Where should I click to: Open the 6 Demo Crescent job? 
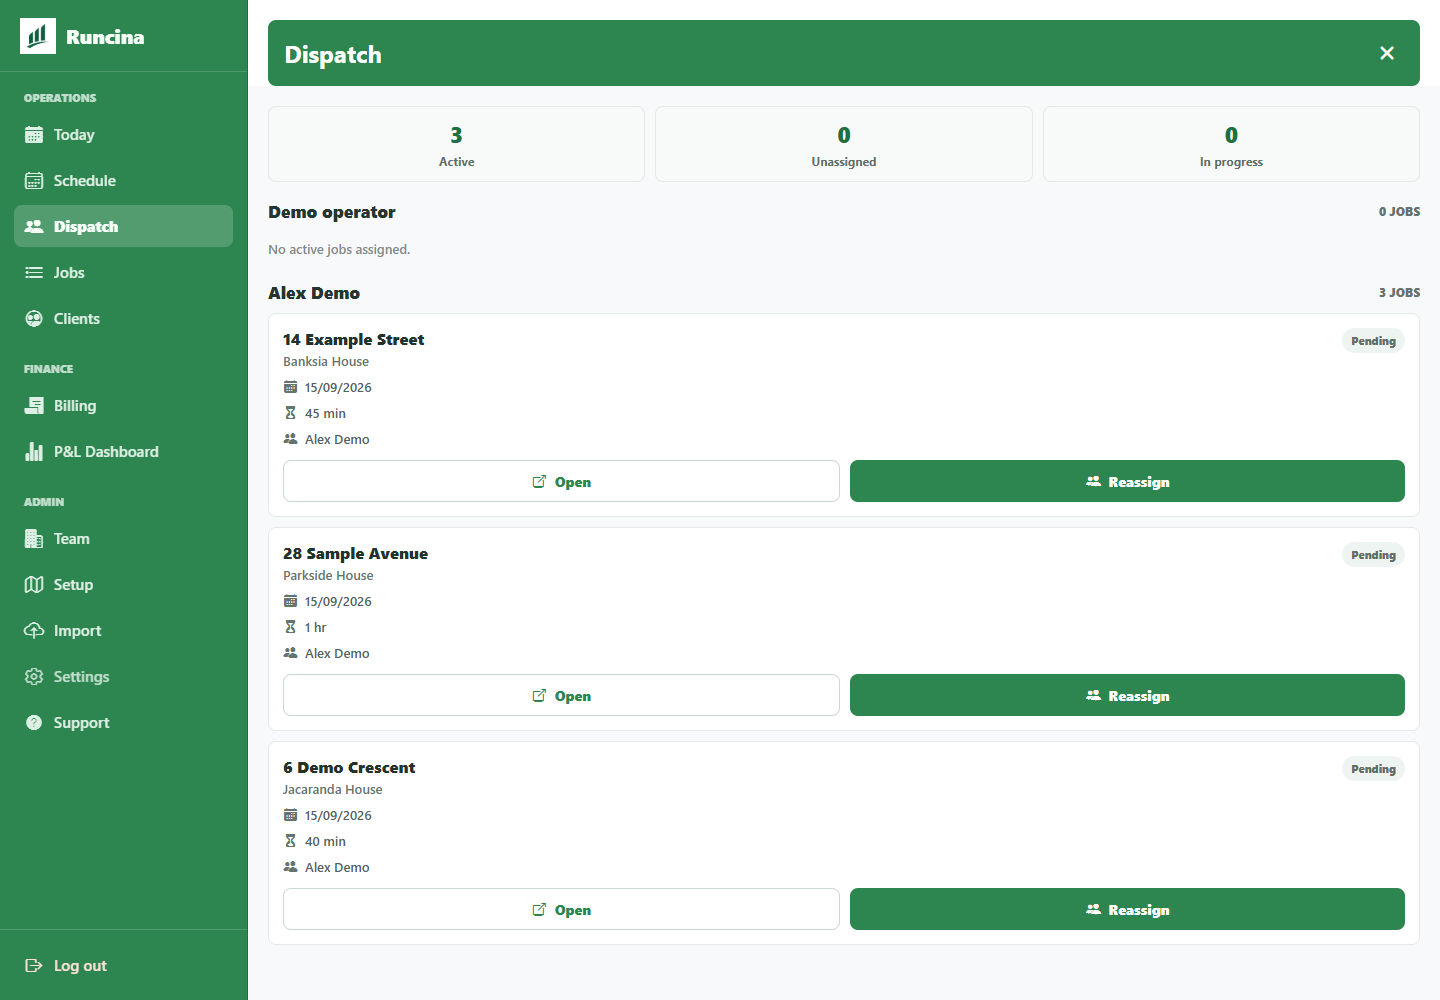coord(561,909)
